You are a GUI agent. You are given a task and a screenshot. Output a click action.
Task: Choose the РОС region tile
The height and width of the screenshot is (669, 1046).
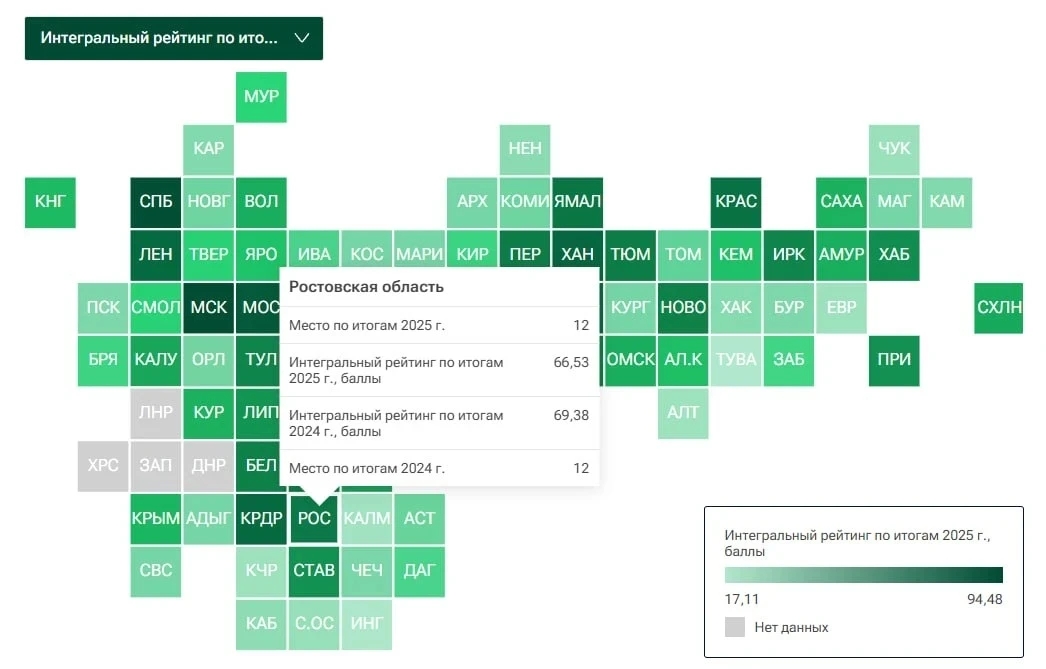click(x=314, y=519)
